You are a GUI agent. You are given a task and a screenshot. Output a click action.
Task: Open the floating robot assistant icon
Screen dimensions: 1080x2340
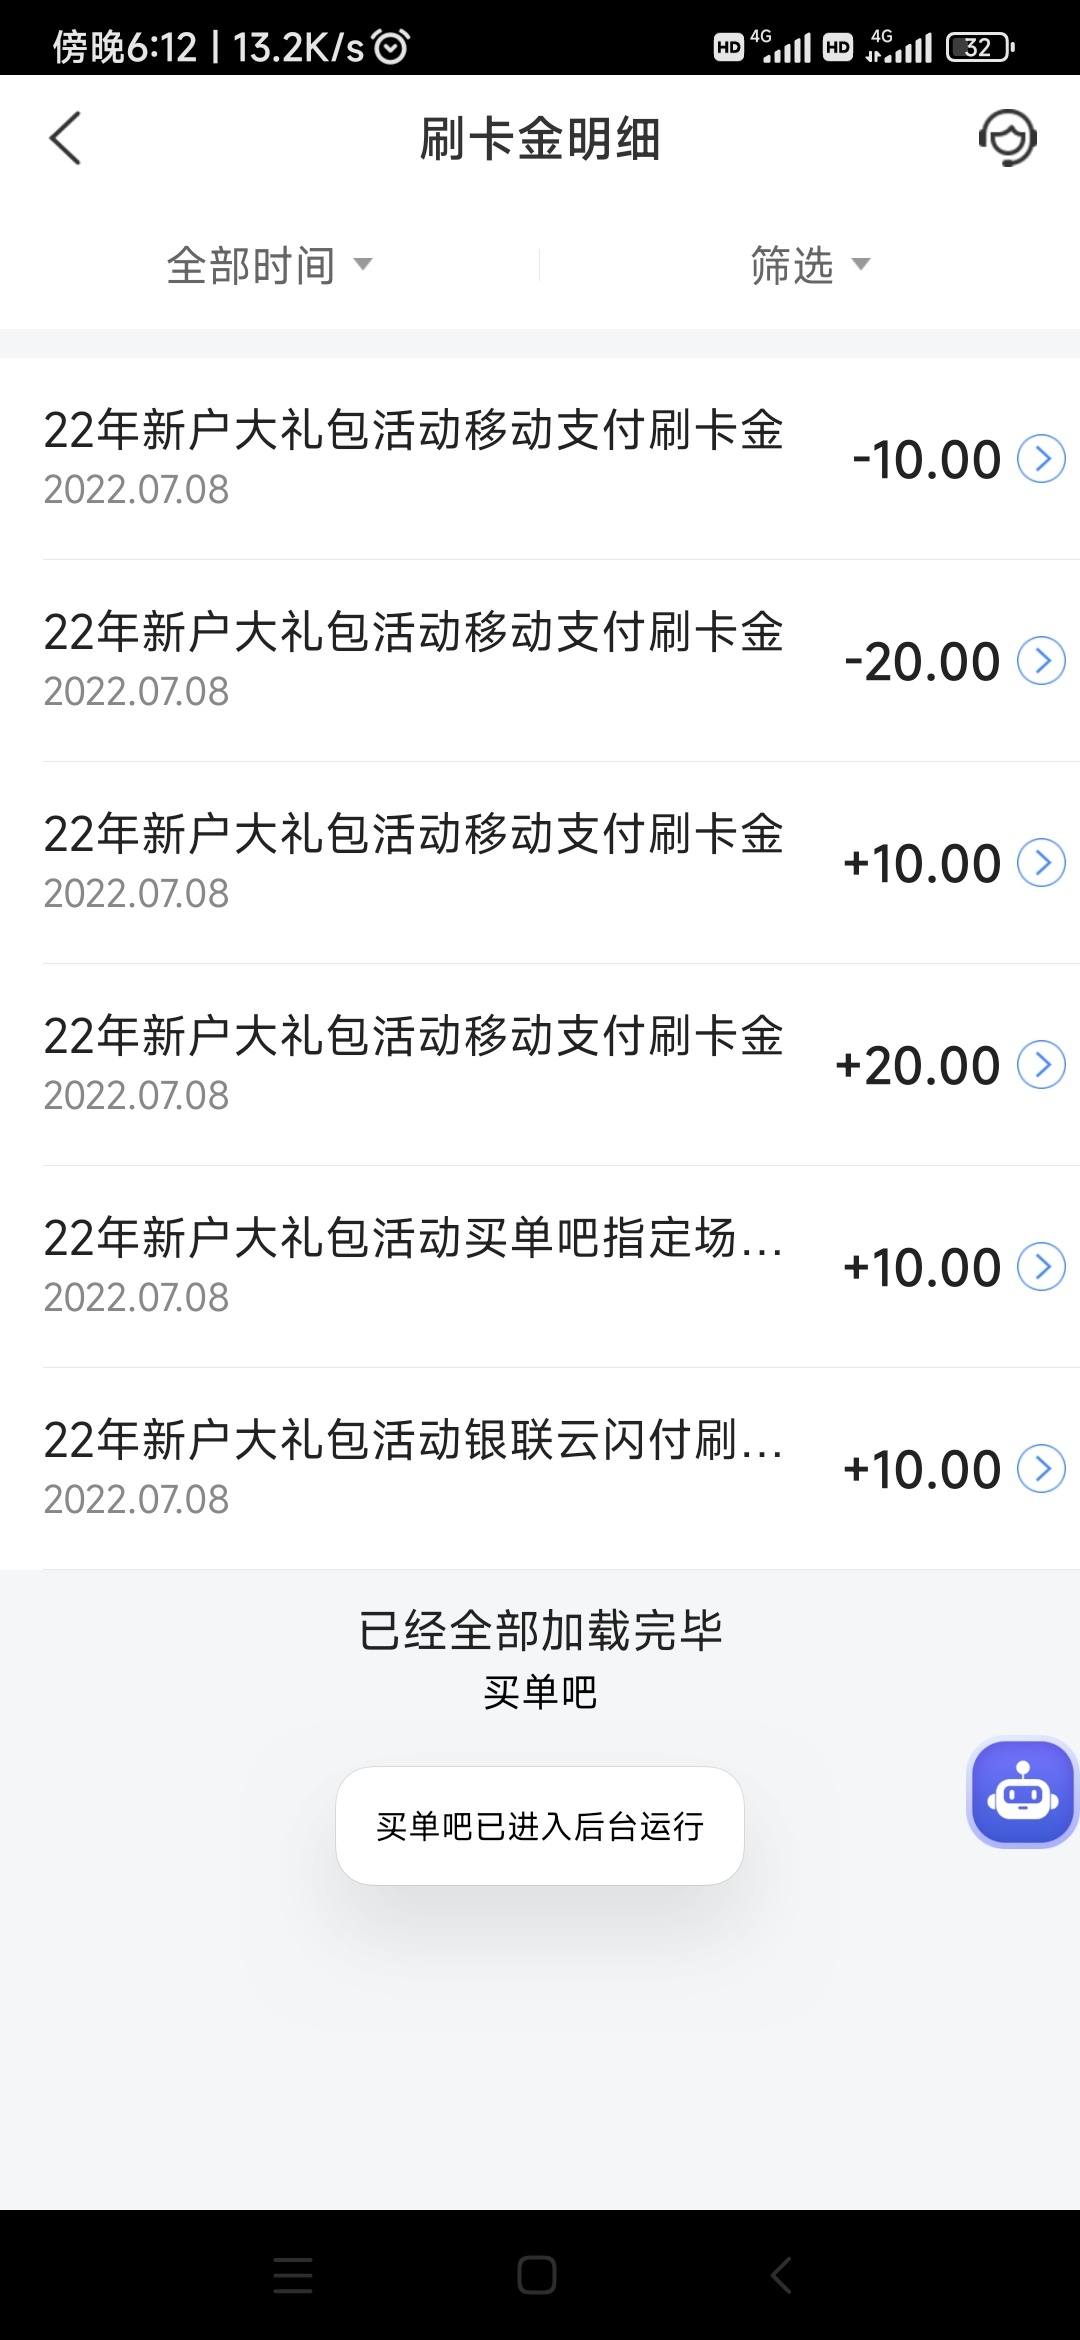[1022, 1792]
